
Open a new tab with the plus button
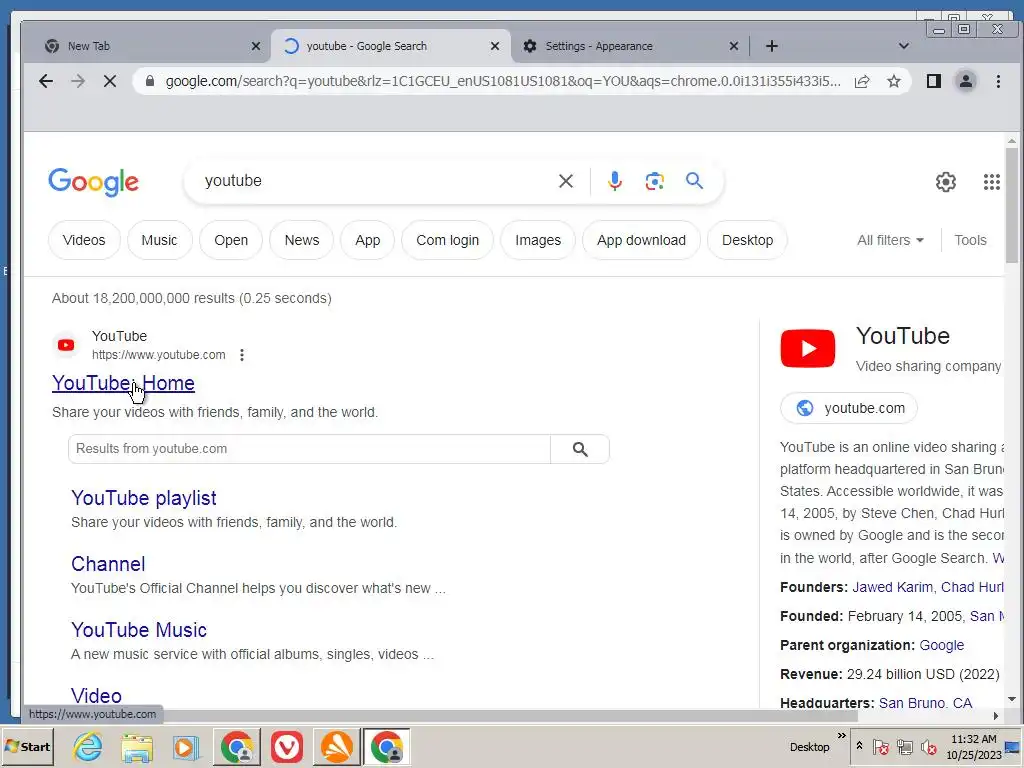click(x=771, y=46)
